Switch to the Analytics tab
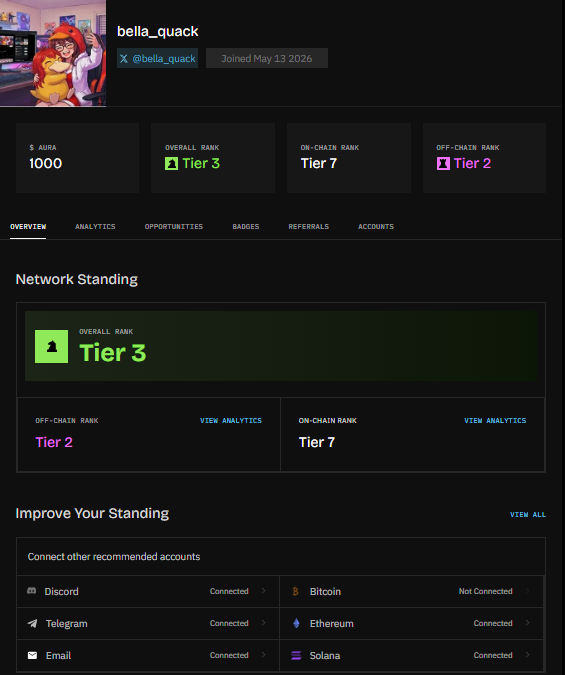 point(95,226)
